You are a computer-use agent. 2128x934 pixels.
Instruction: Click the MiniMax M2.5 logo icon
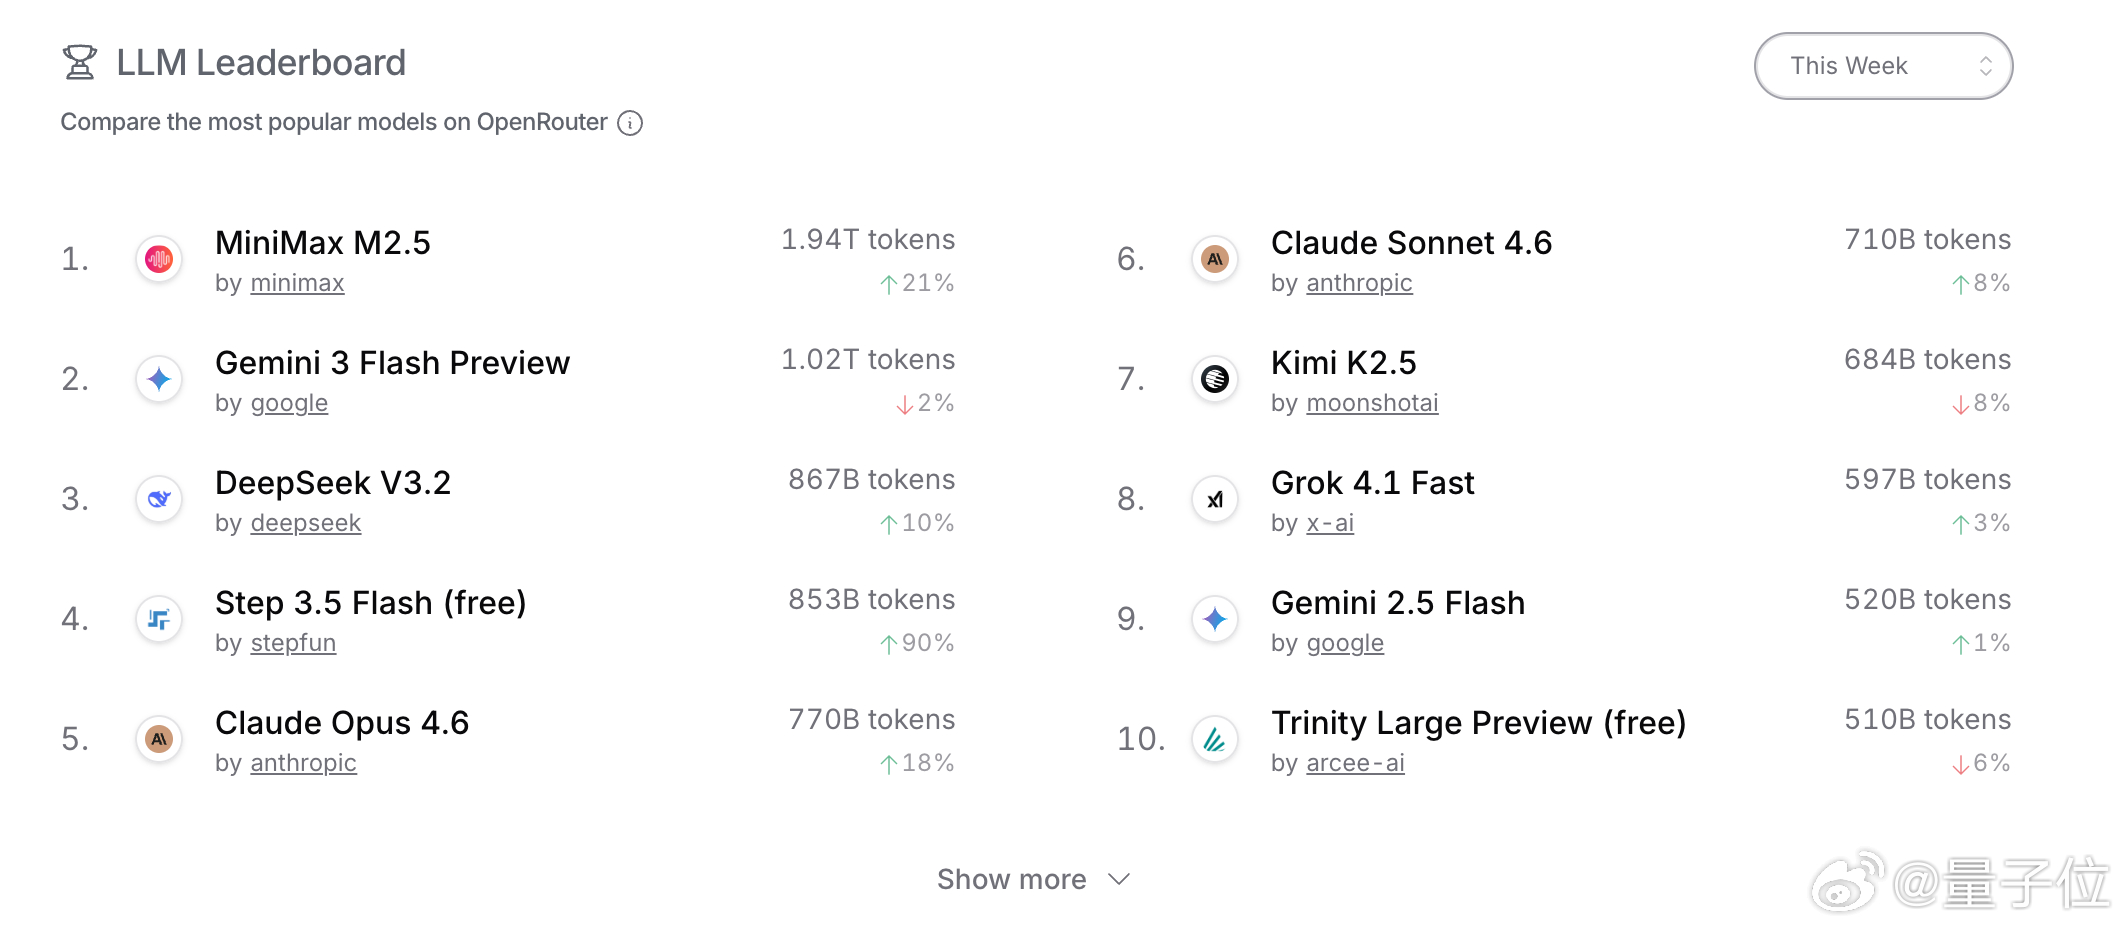159,260
